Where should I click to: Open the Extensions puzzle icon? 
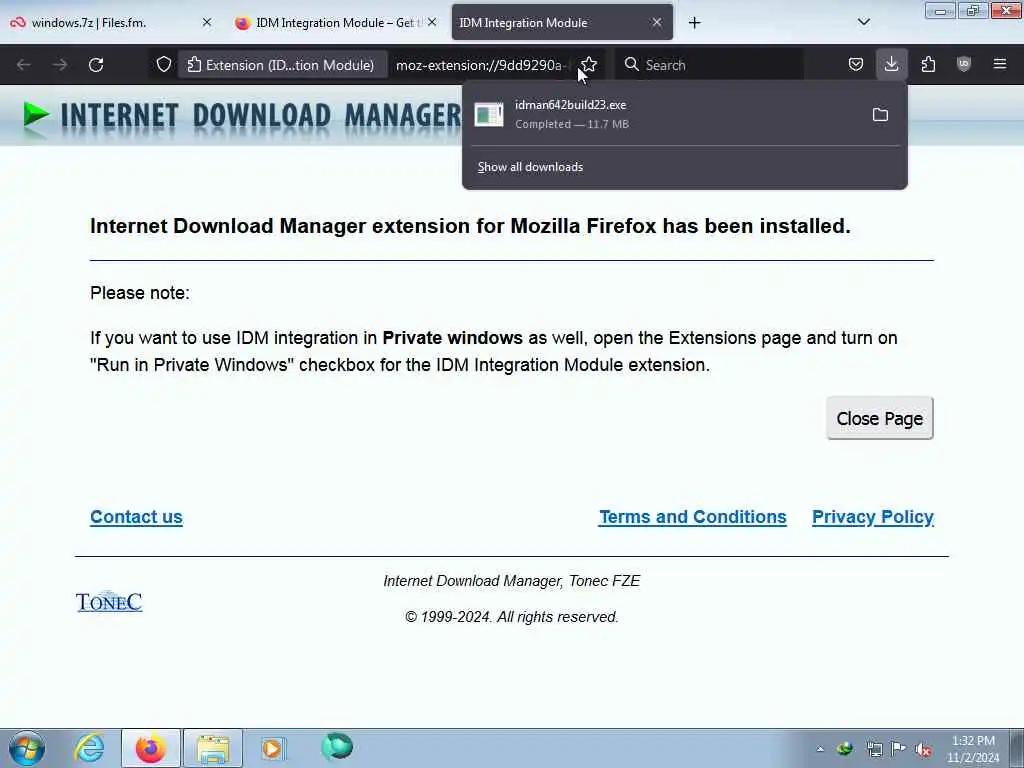pyautogui.click(x=928, y=65)
